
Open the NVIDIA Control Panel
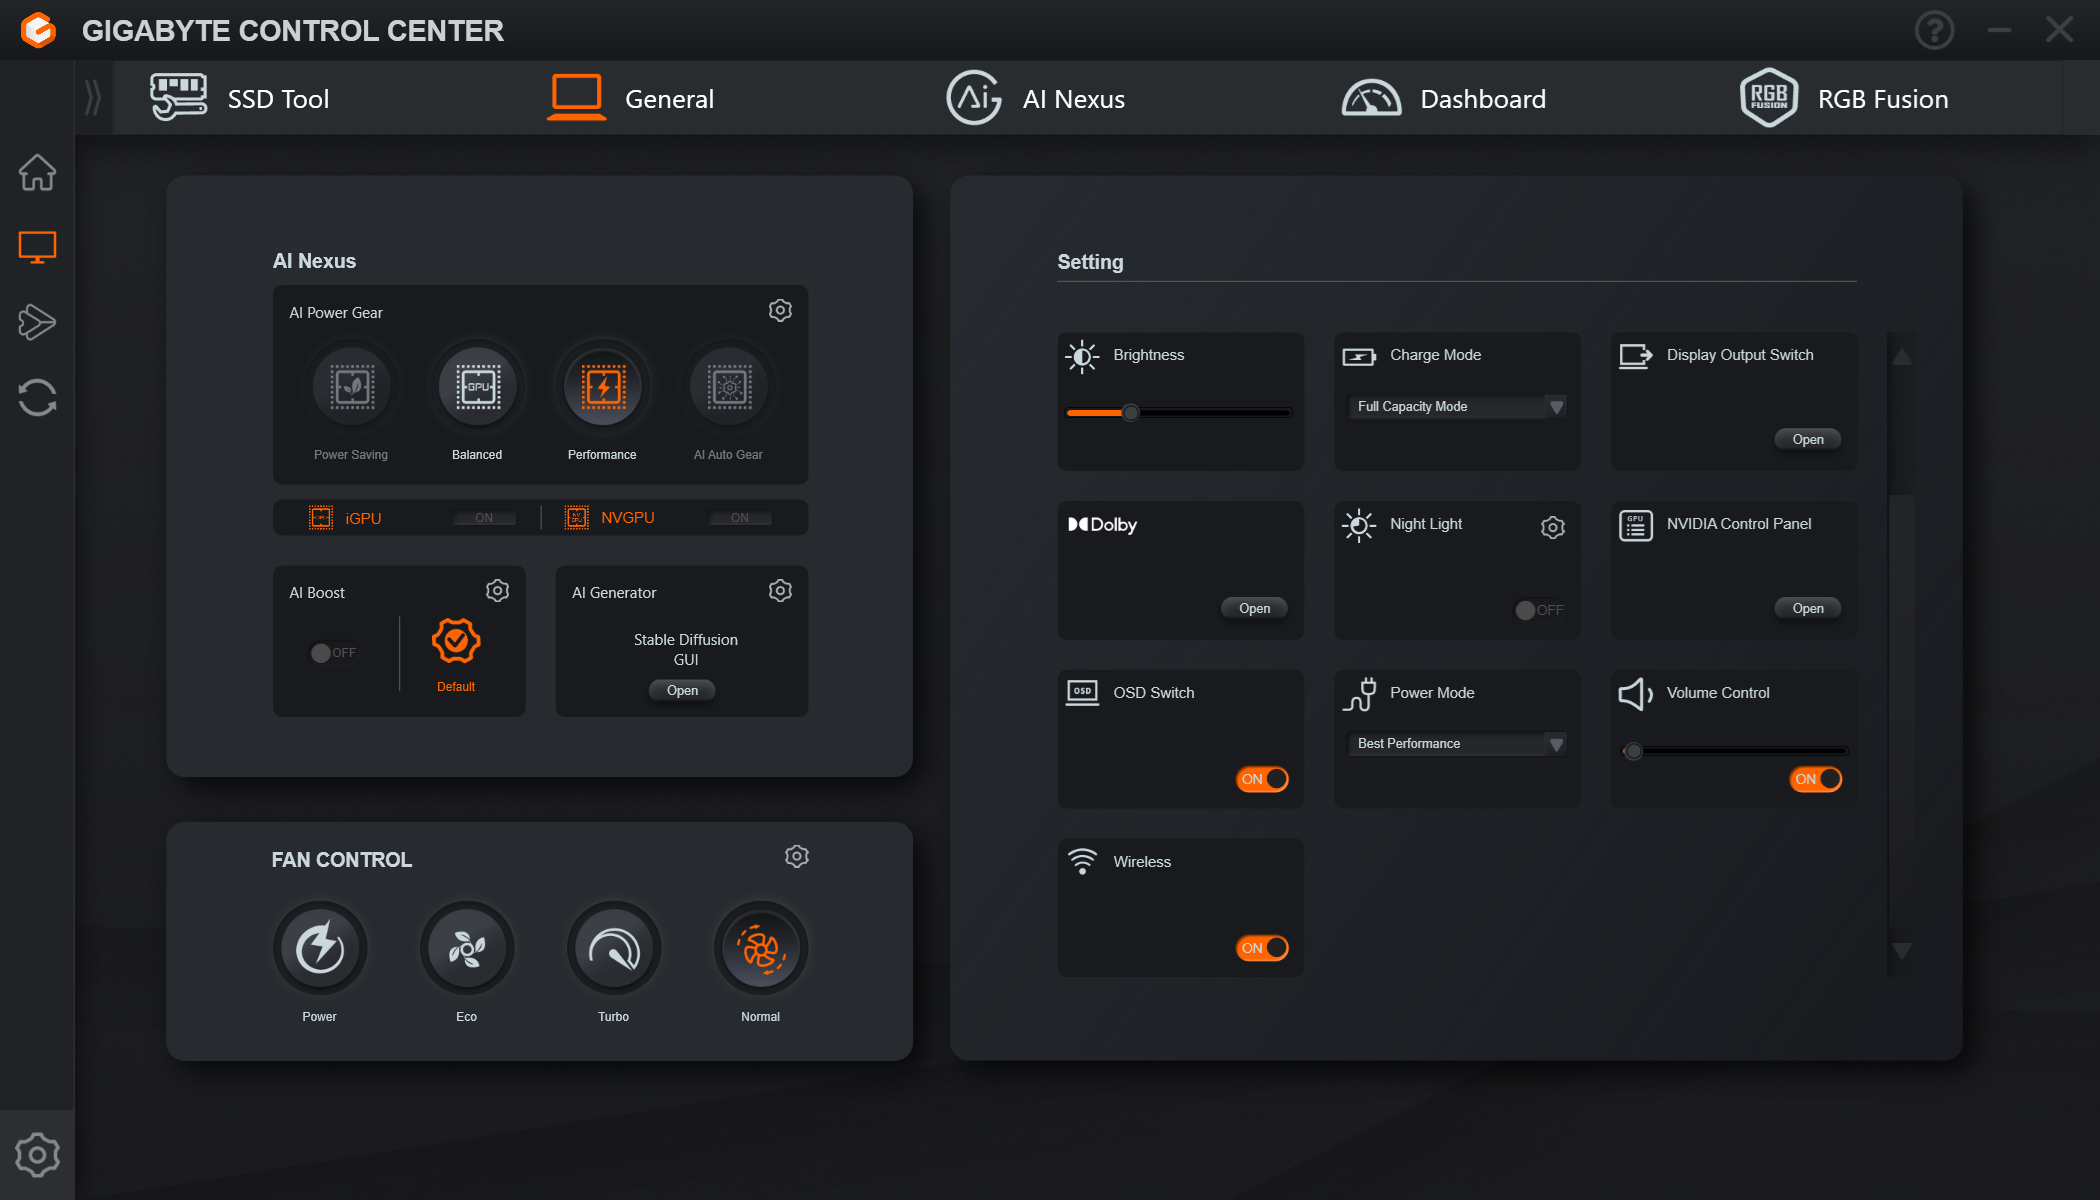tap(1807, 609)
